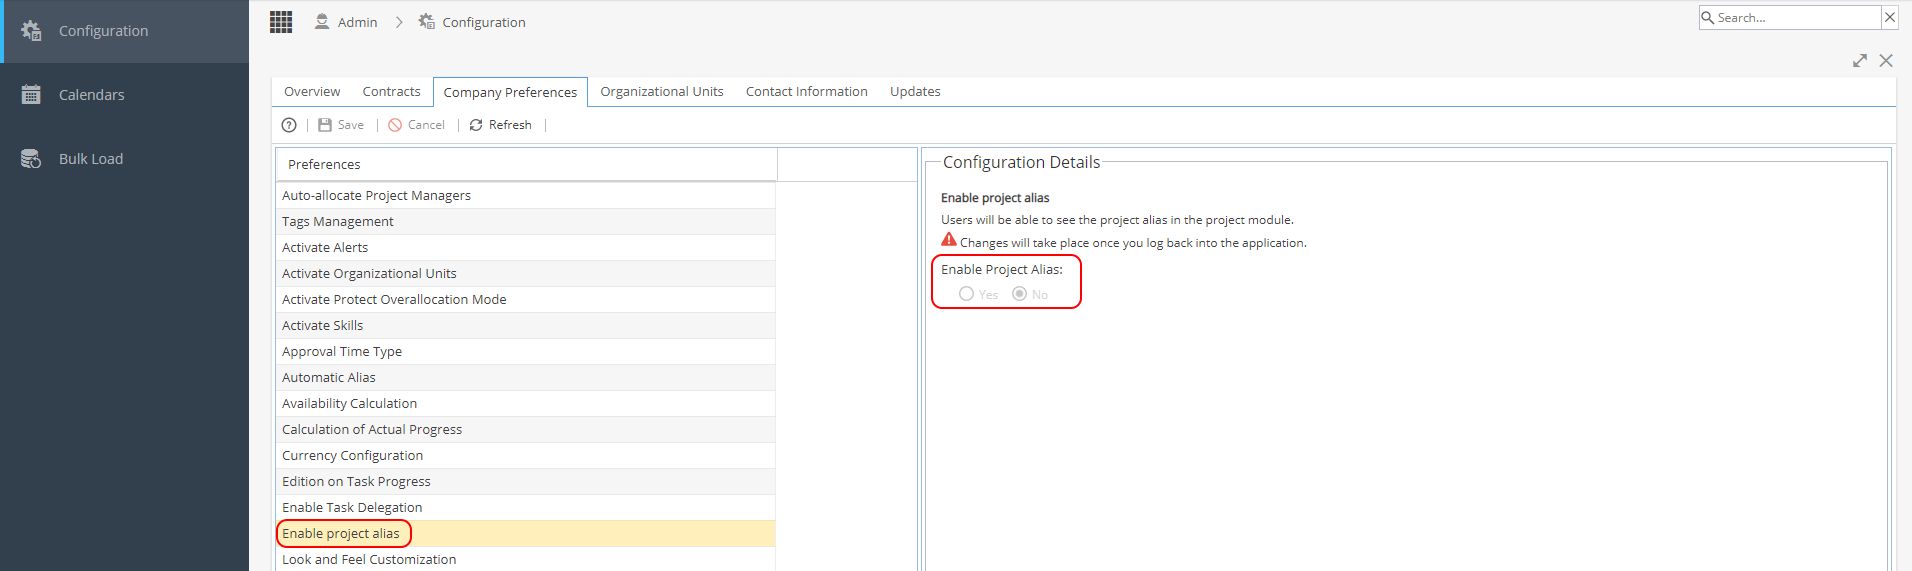Select the No radio for project alias
Image resolution: width=1912 pixels, height=571 pixels.
(x=1019, y=294)
